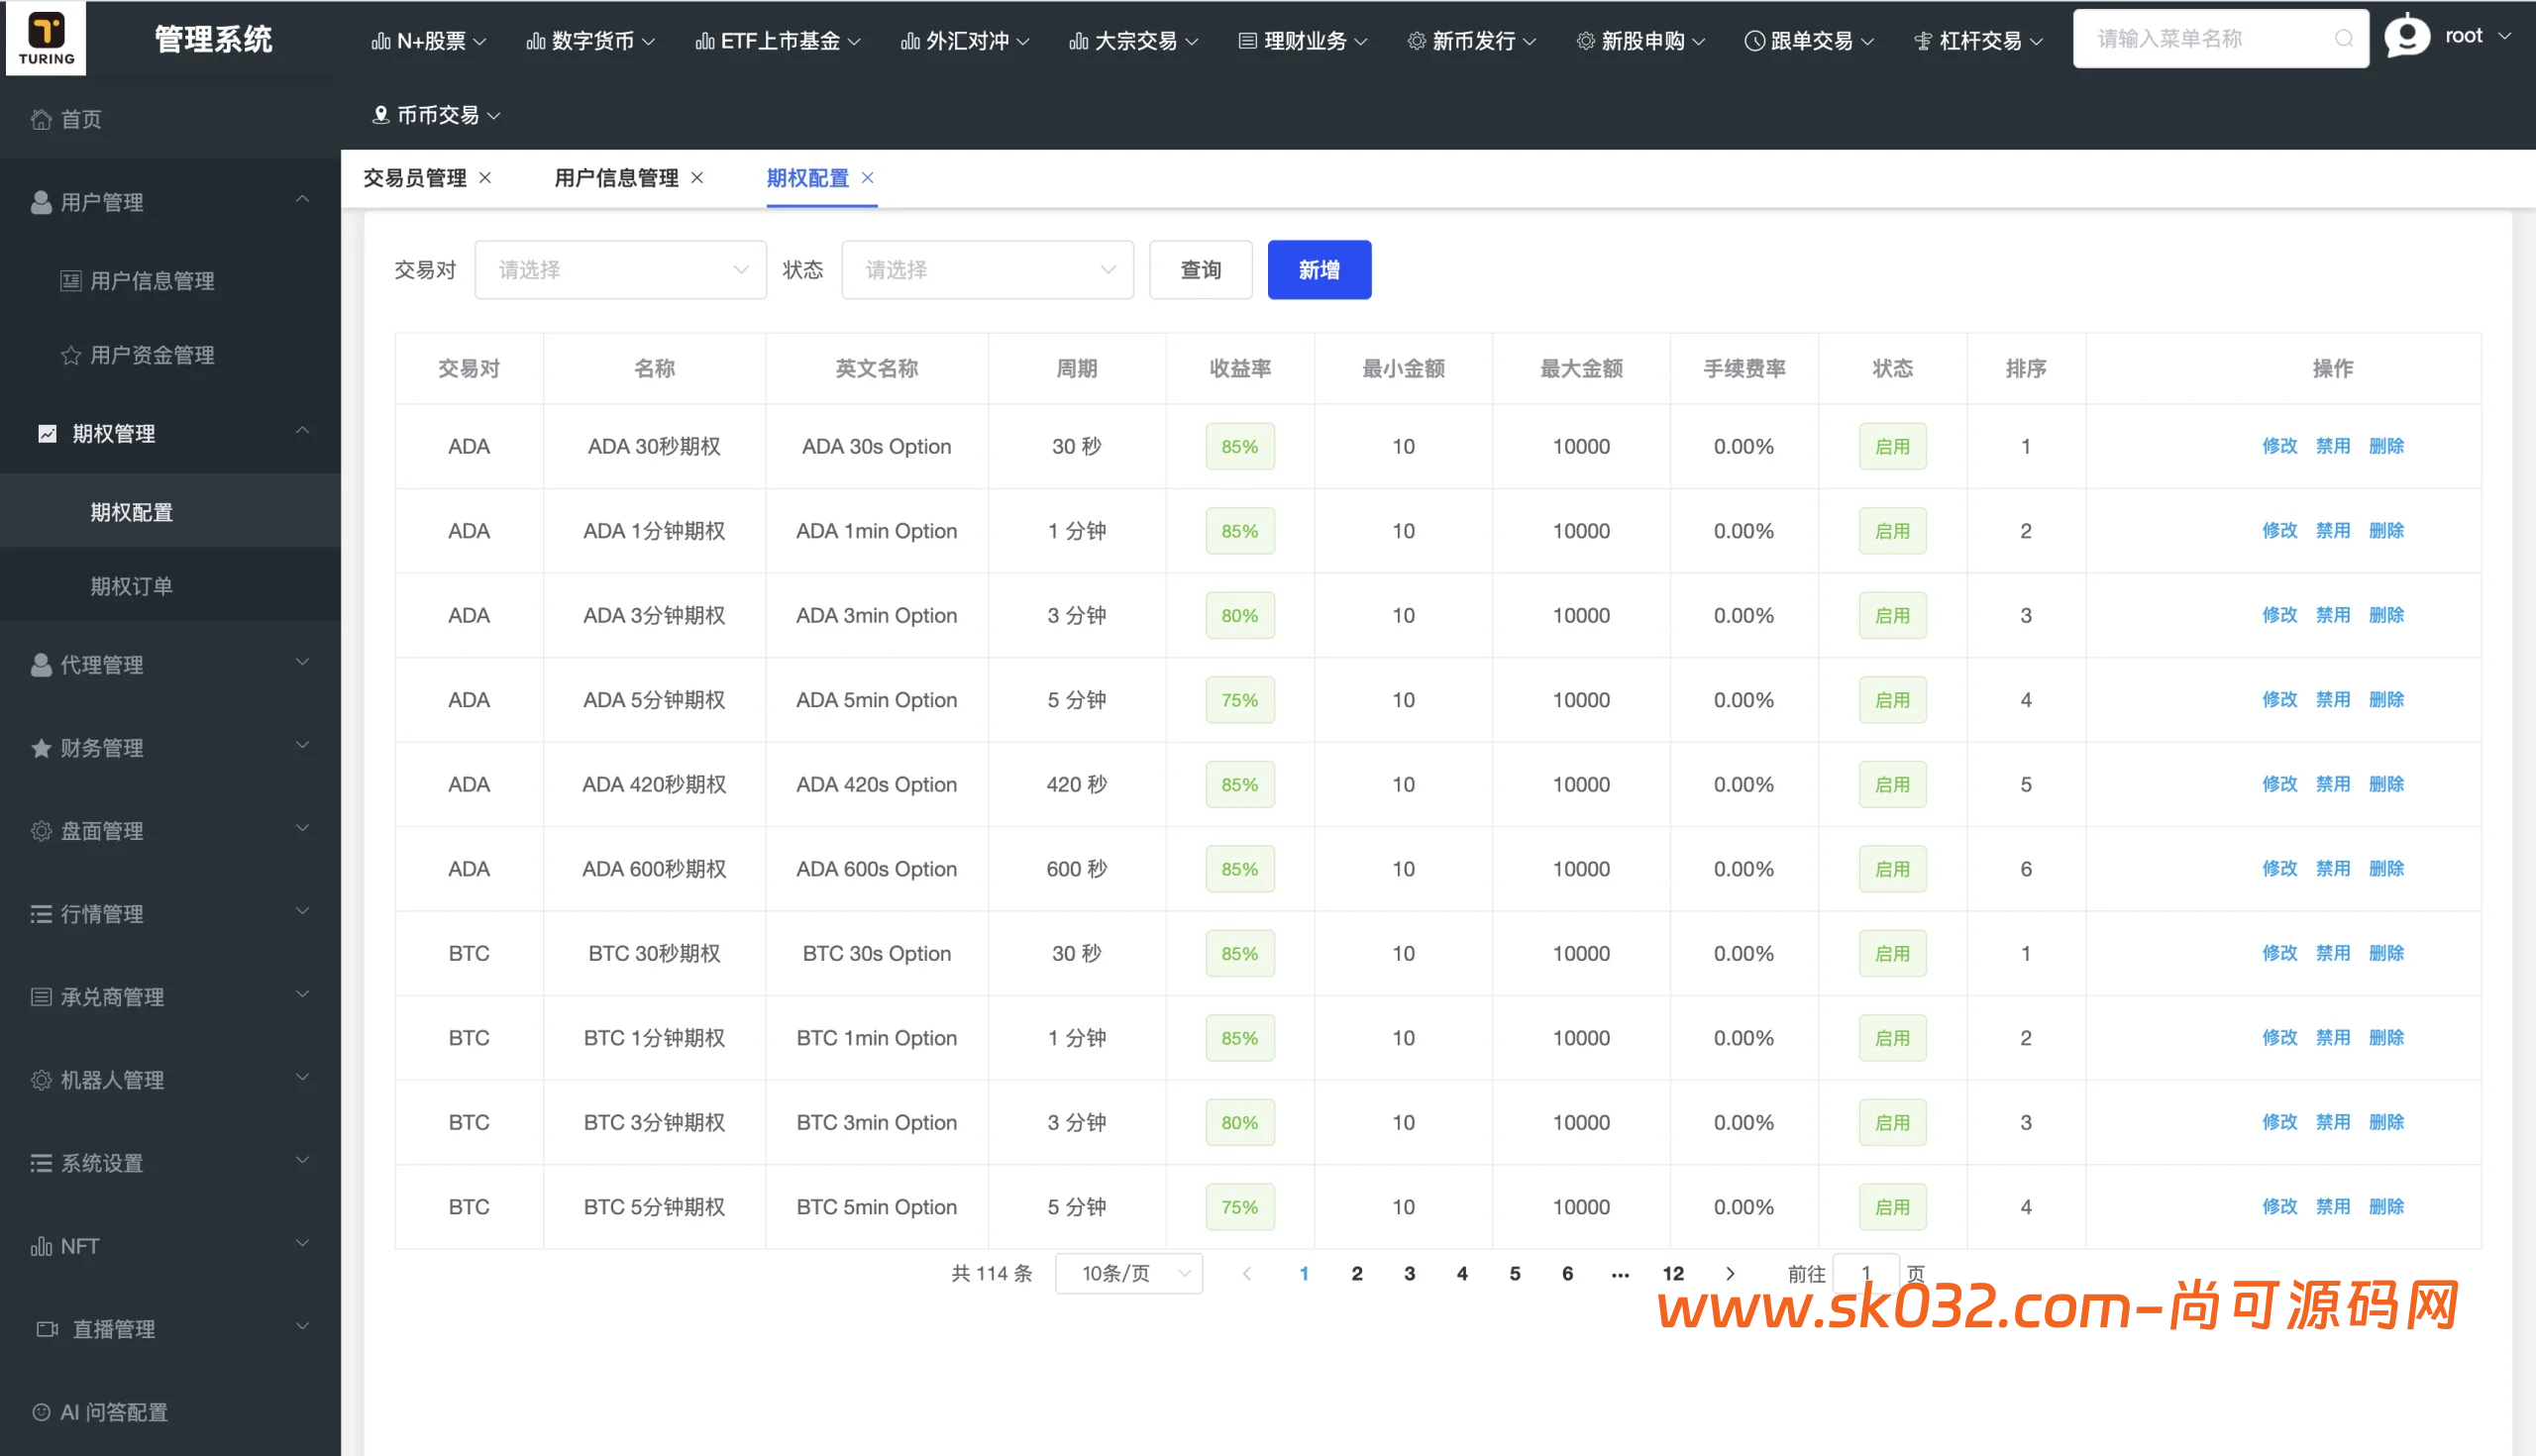Open the root user avatar menu
Image resolution: width=2536 pixels, height=1456 pixels.
2408,36
